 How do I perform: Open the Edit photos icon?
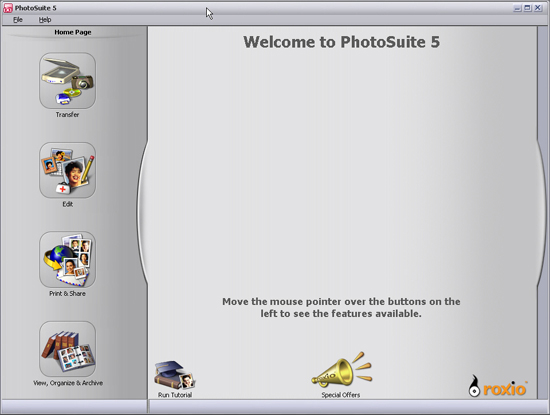click(67, 170)
